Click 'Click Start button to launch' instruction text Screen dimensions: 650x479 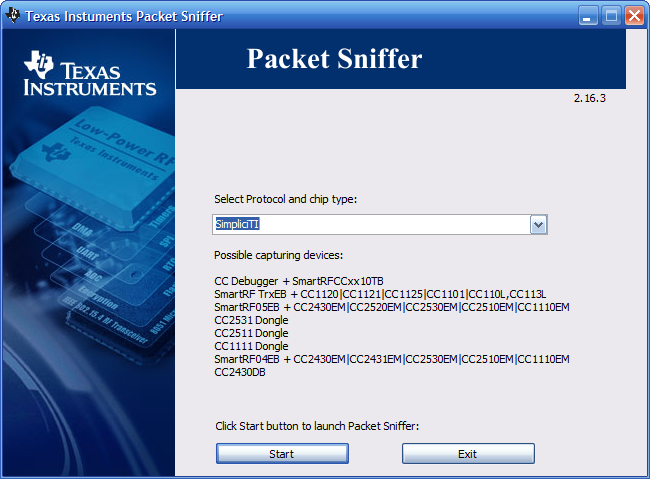[317, 426]
